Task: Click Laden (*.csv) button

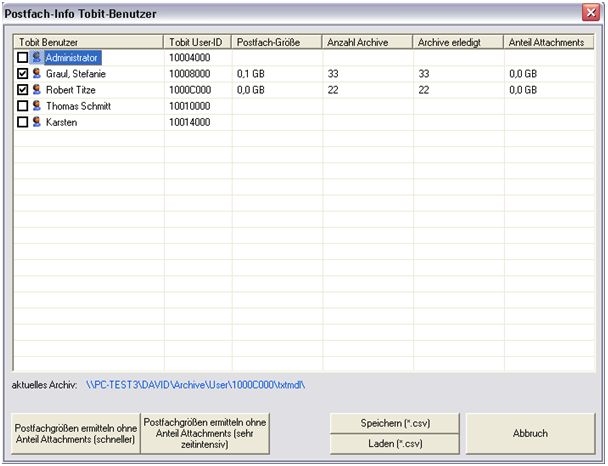Action: (x=395, y=444)
